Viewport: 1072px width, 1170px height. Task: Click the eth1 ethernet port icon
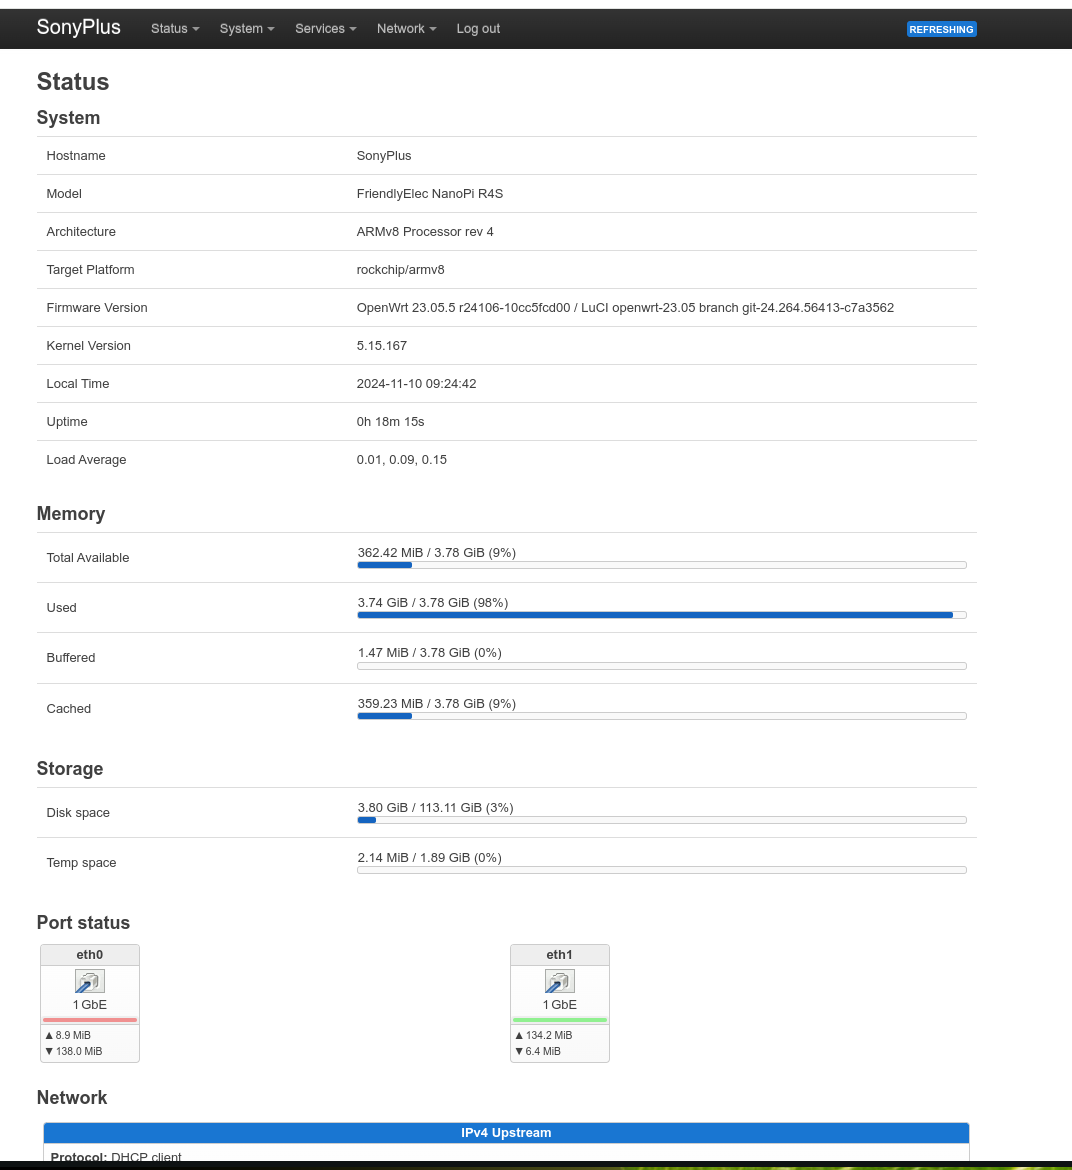(560, 981)
